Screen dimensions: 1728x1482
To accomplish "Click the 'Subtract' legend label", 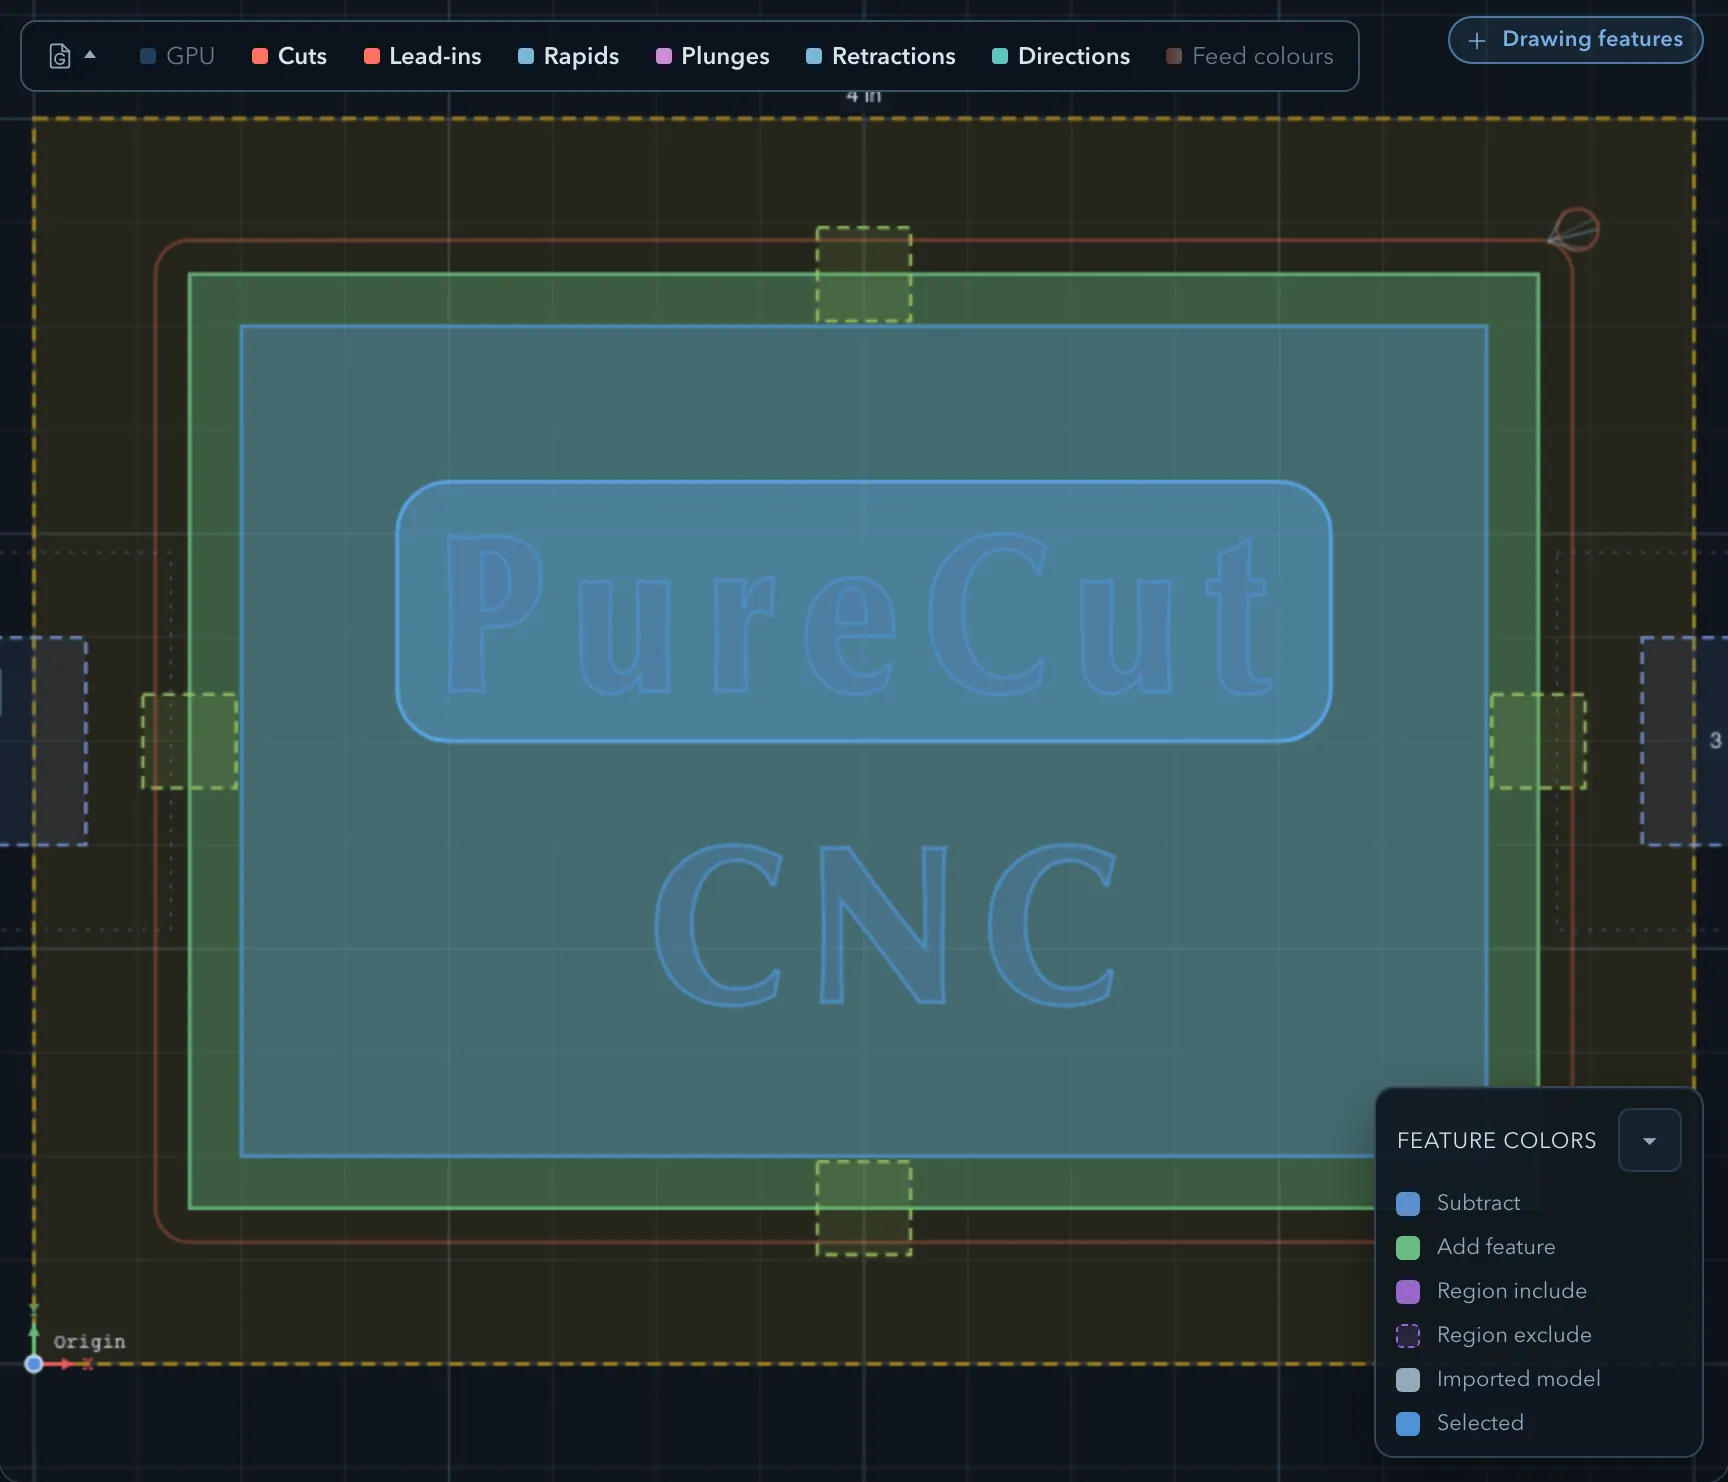I will coord(1478,1203).
